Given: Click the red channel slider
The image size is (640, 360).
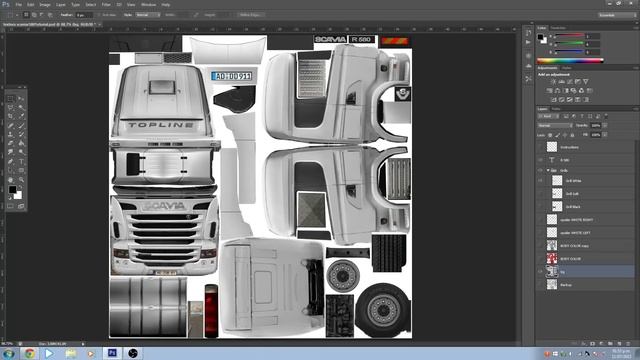Looking at the screenshot, I should tap(569, 36).
